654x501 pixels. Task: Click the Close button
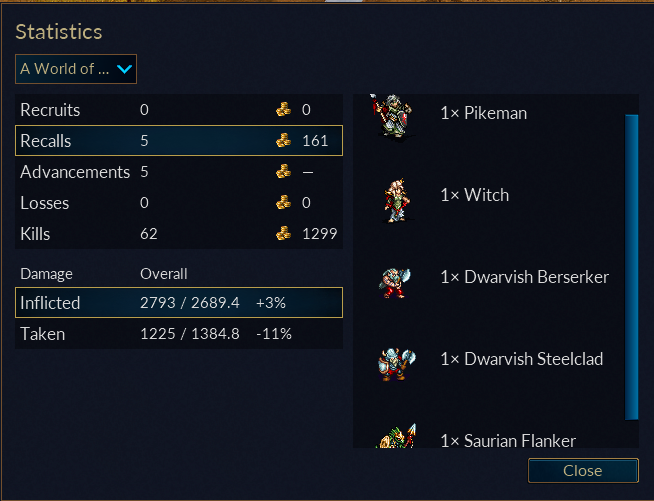click(583, 471)
